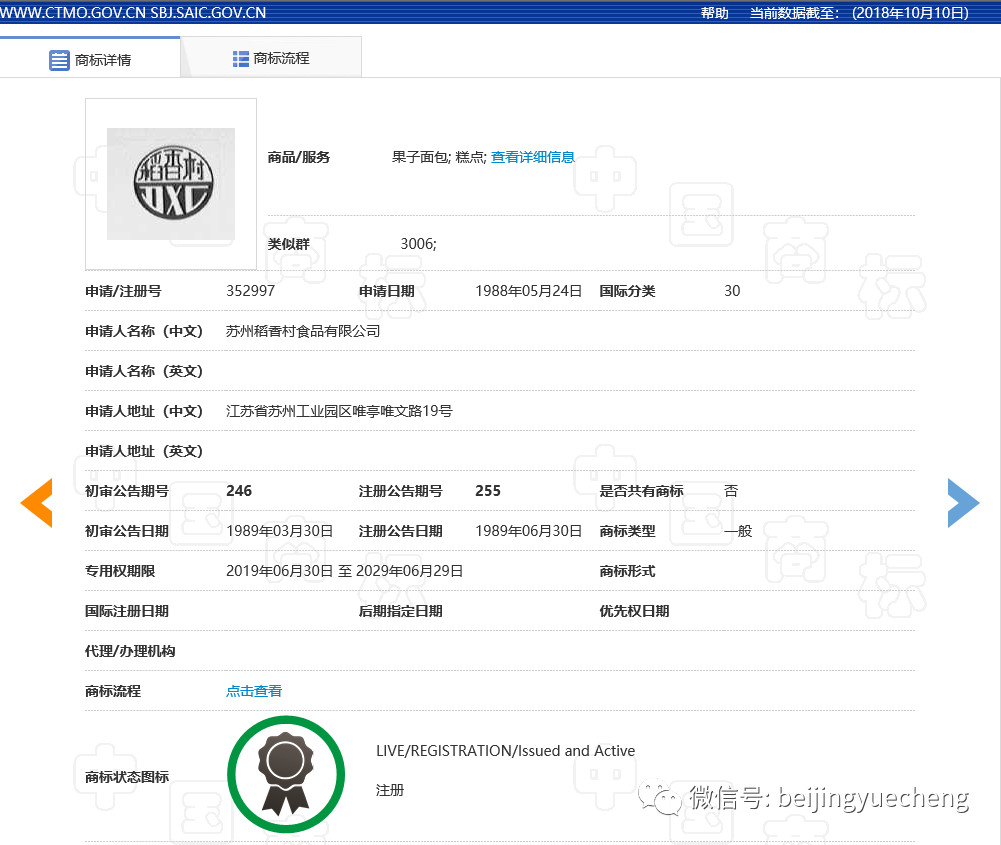
Task: Click registration announcement number 255
Action: tap(488, 491)
